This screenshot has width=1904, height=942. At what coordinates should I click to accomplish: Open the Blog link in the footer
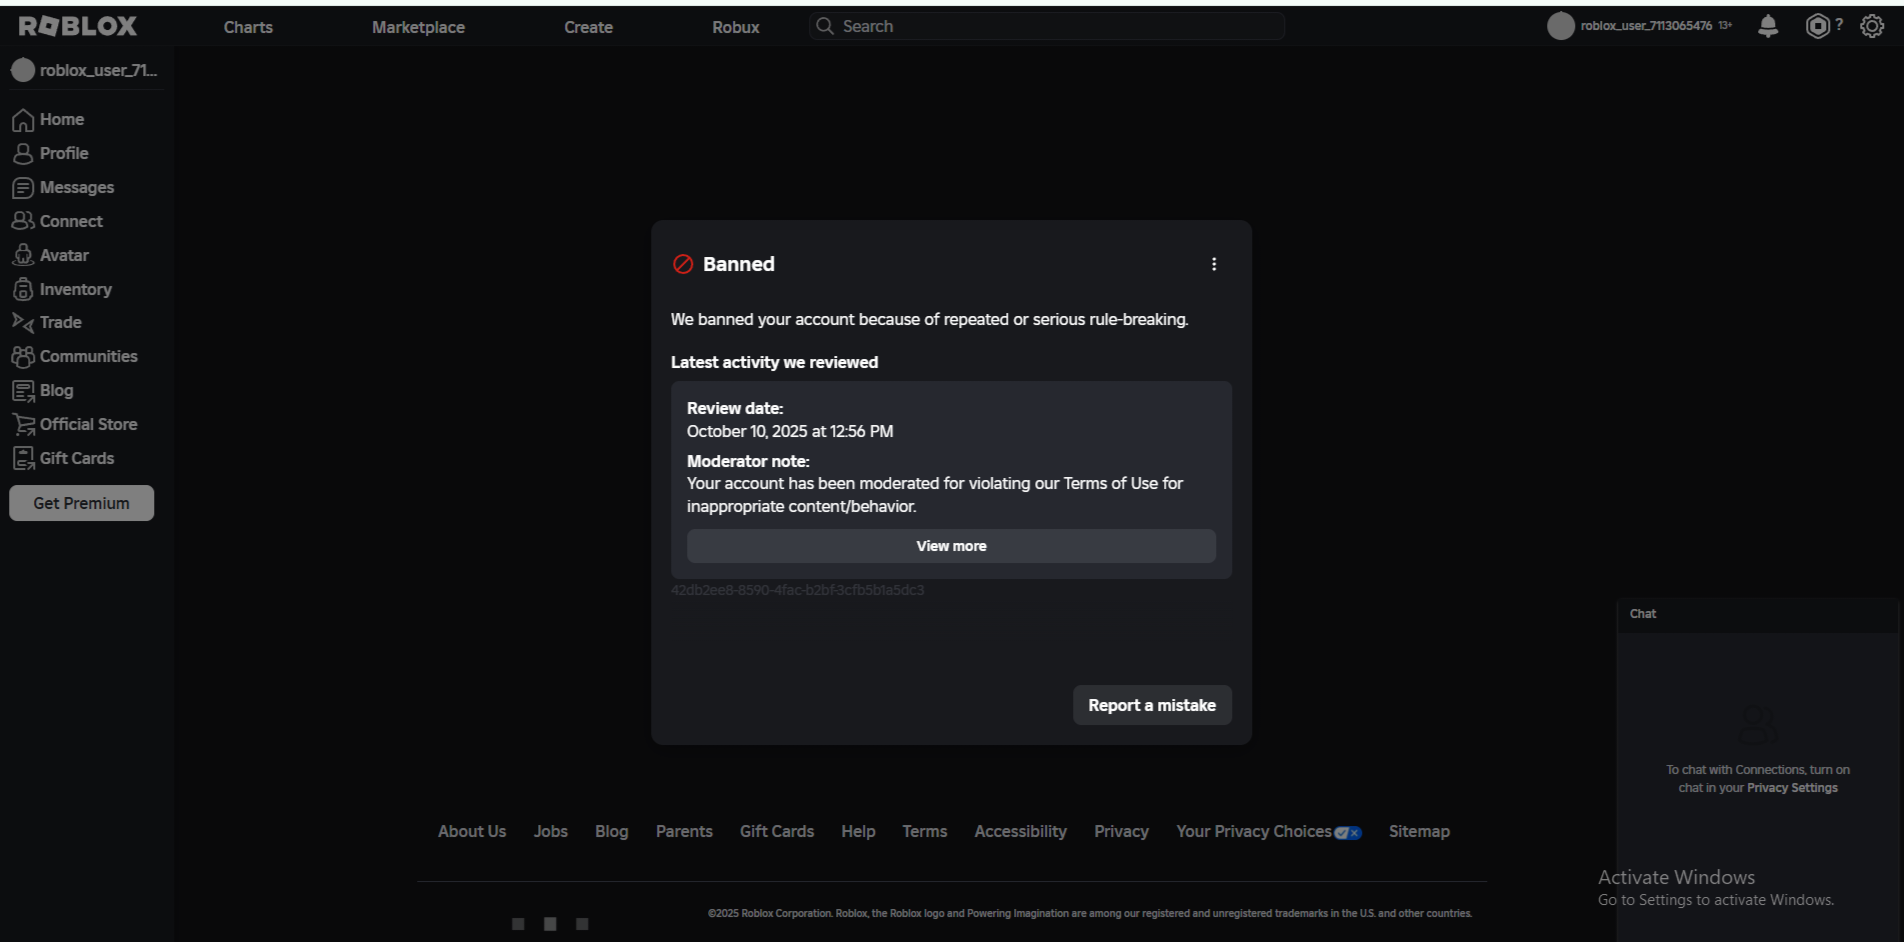tap(612, 832)
